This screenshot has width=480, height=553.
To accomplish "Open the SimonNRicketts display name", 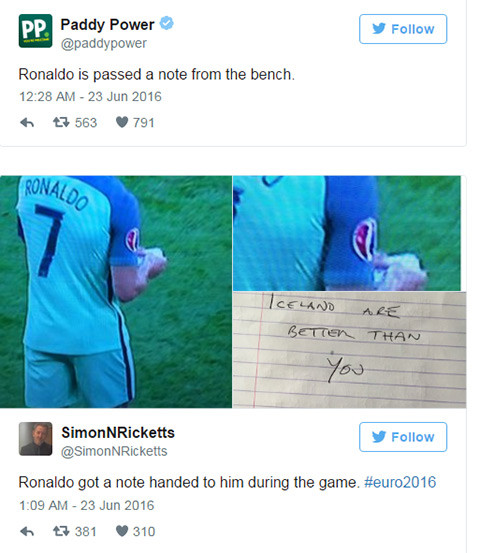I will tap(118, 432).
